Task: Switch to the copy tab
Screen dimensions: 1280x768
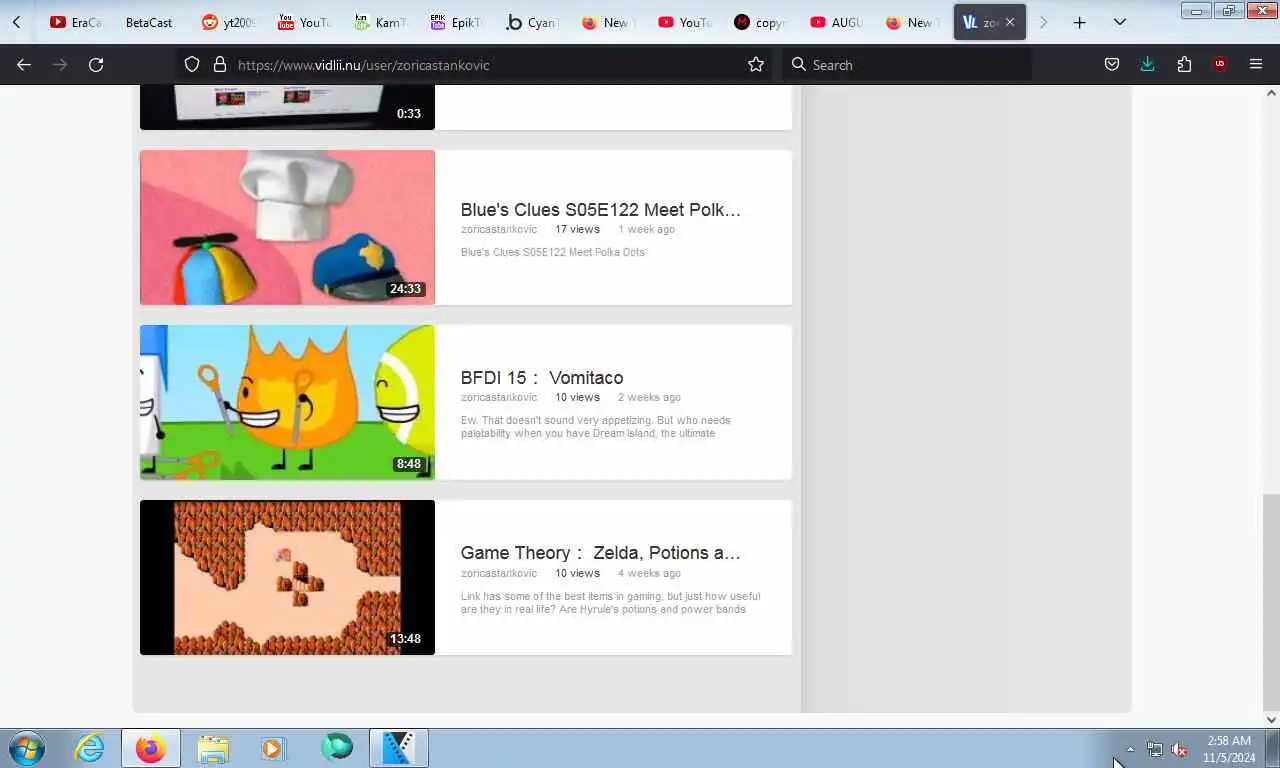Action: tap(760, 22)
